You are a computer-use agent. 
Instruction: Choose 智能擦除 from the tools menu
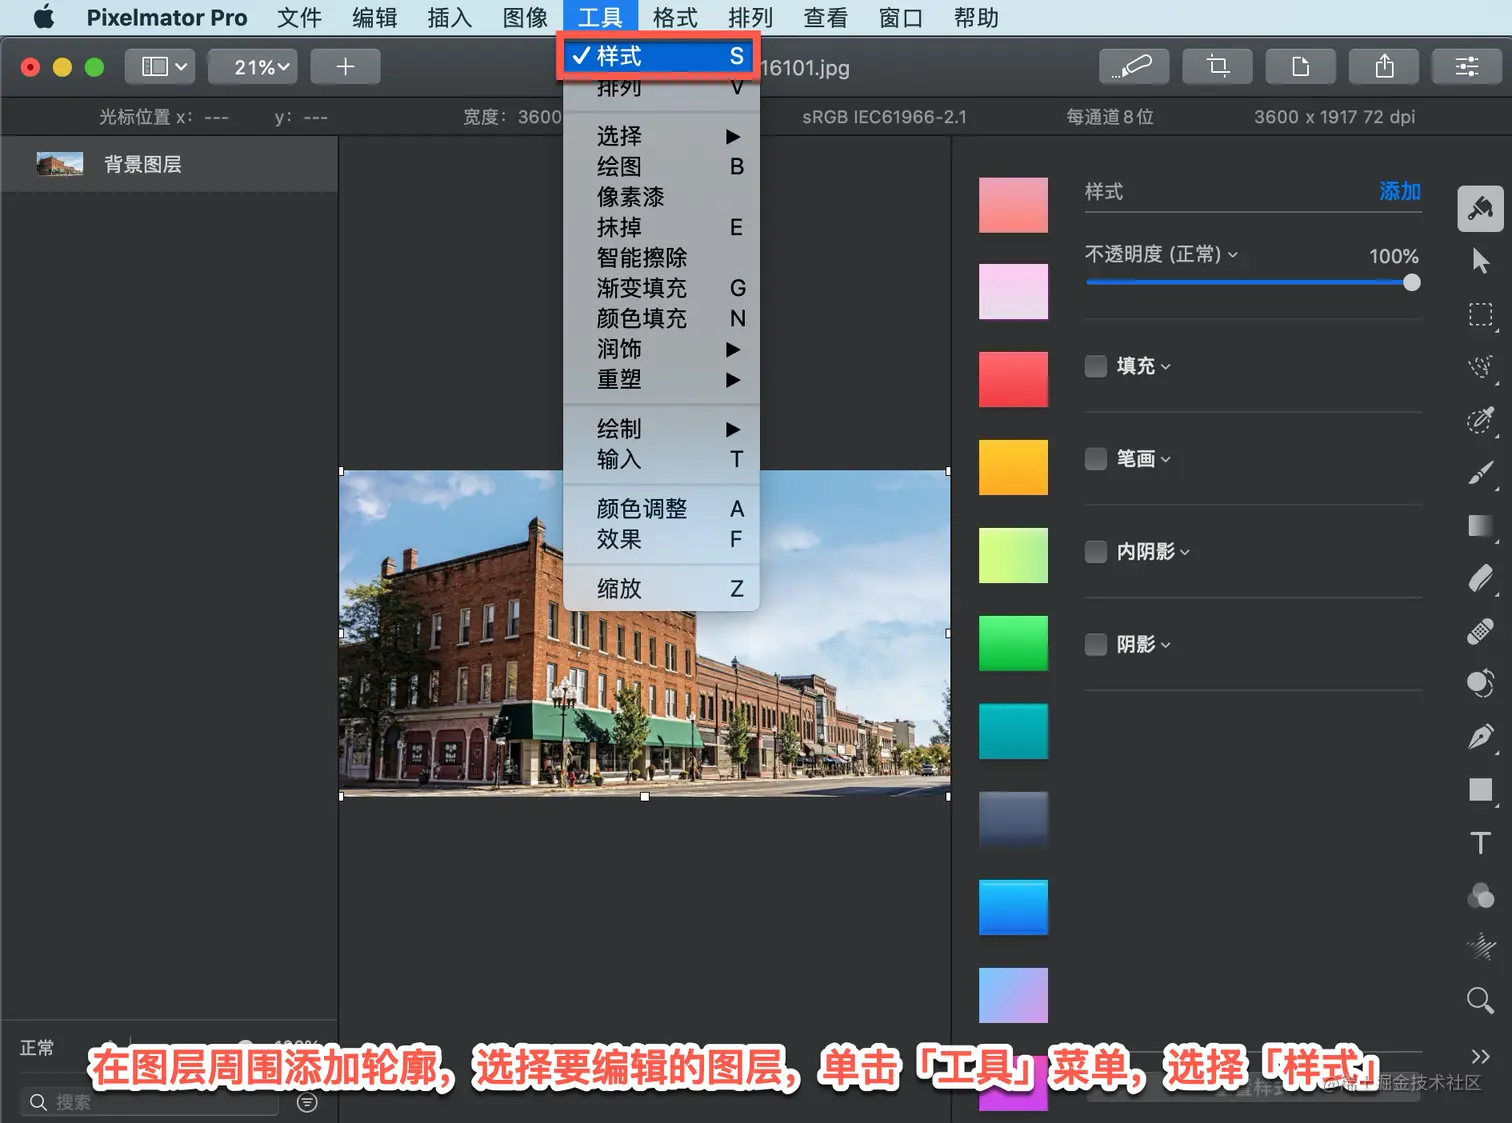[661, 258]
